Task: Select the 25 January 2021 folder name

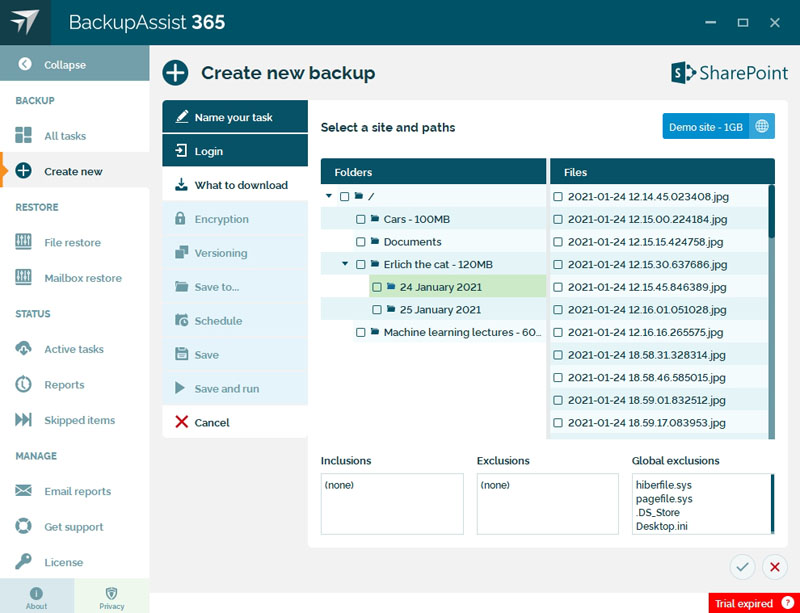Action: (x=440, y=309)
